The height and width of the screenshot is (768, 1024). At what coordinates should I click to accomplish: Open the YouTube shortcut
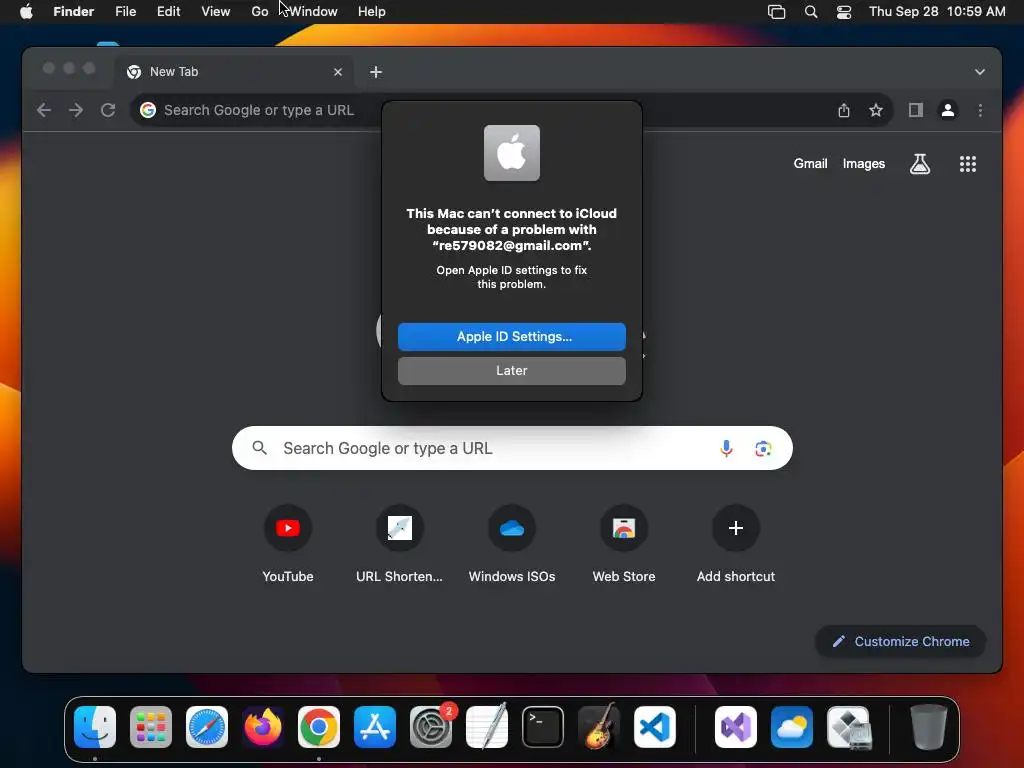287,543
